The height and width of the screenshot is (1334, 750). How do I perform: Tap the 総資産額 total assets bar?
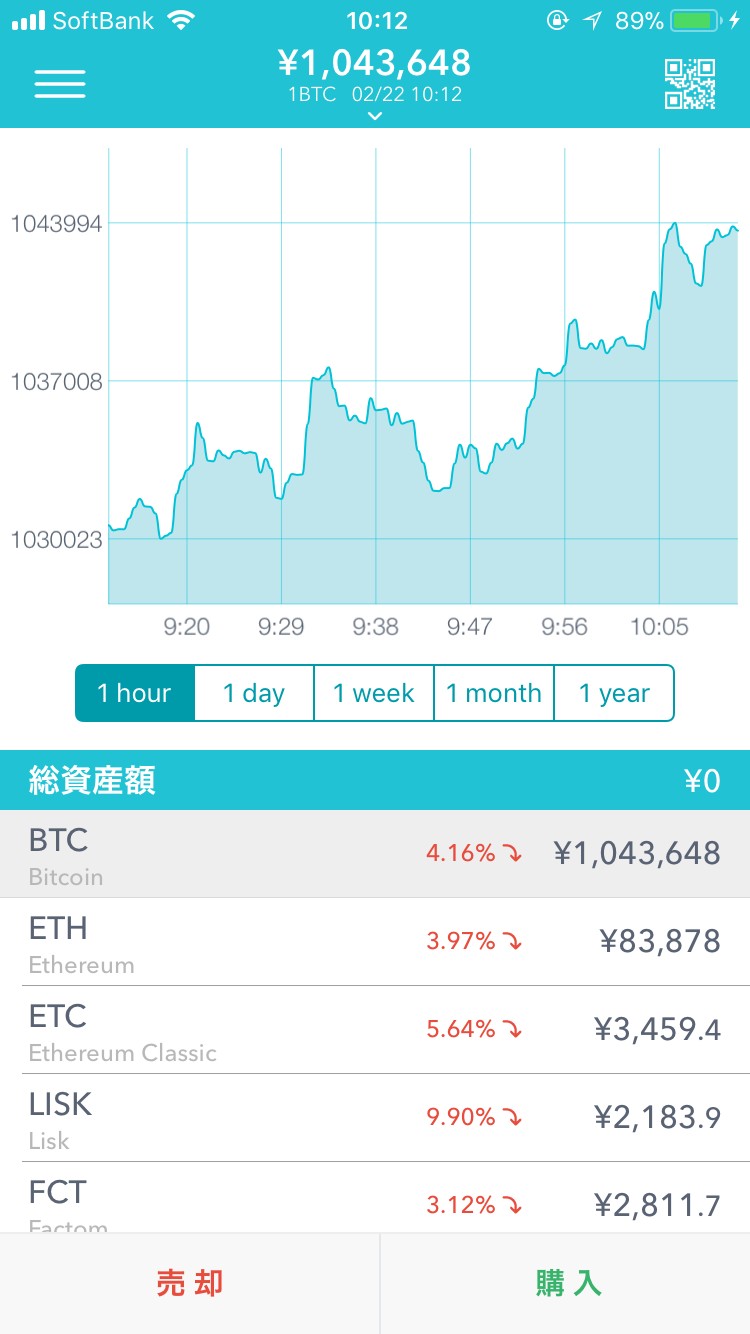click(375, 780)
